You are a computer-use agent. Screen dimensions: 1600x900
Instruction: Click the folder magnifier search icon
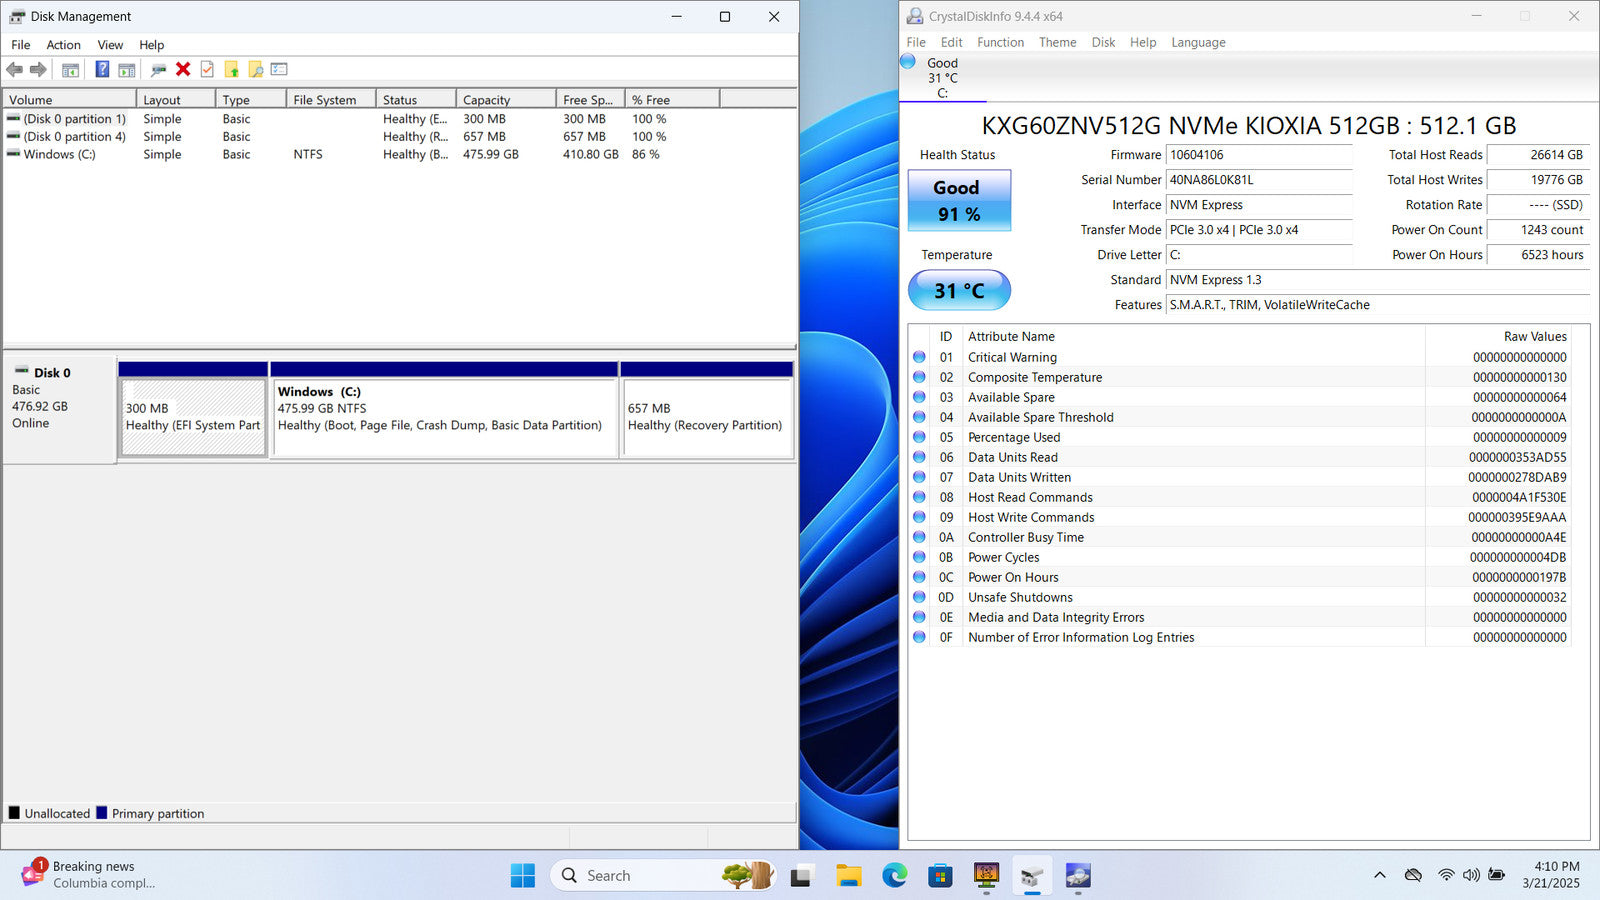[256, 69]
